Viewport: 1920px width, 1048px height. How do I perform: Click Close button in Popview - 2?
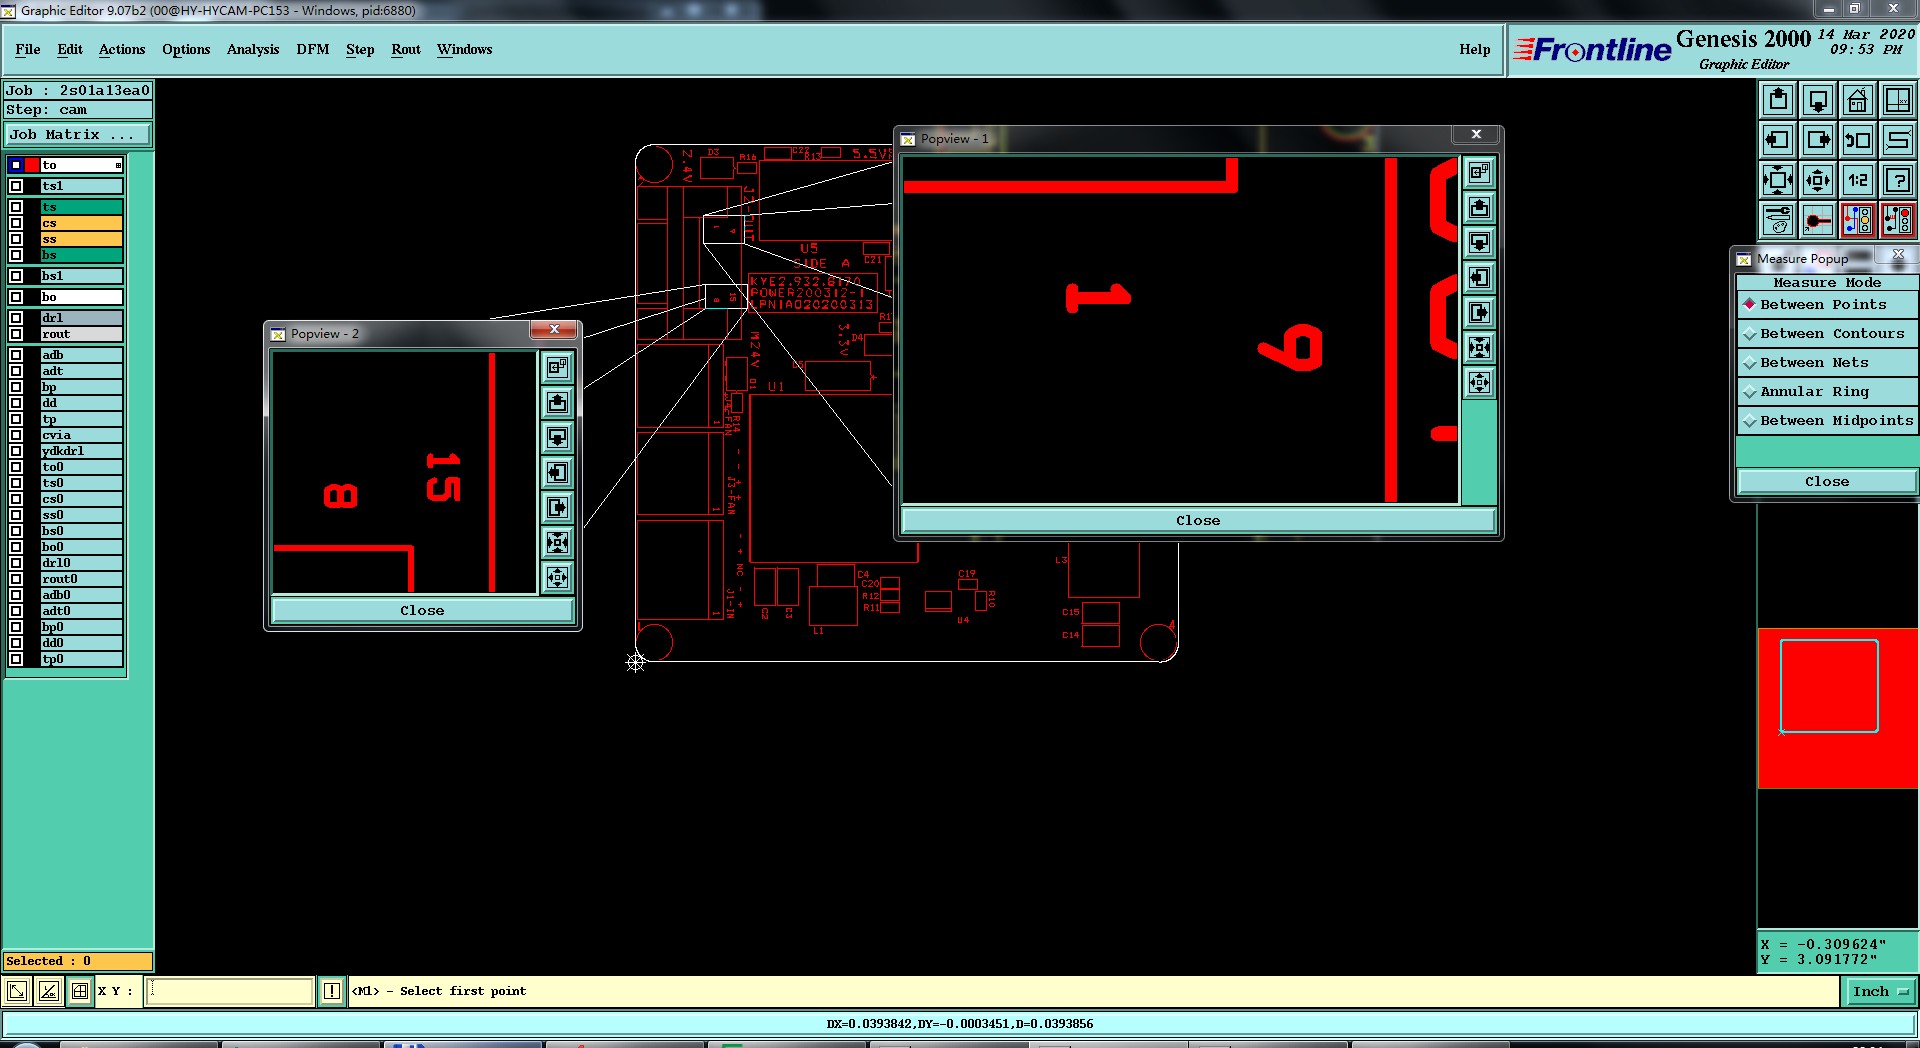click(422, 611)
